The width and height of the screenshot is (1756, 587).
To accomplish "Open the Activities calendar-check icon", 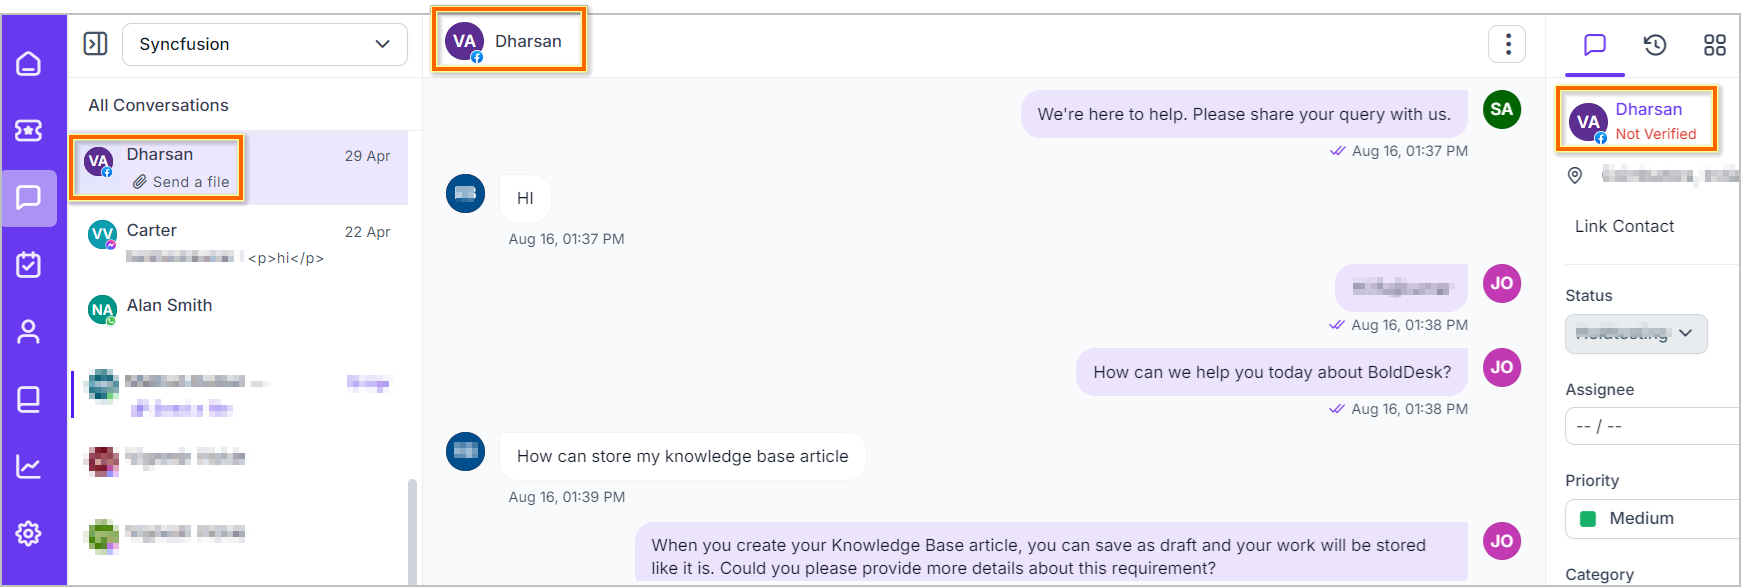I will click(x=29, y=264).
